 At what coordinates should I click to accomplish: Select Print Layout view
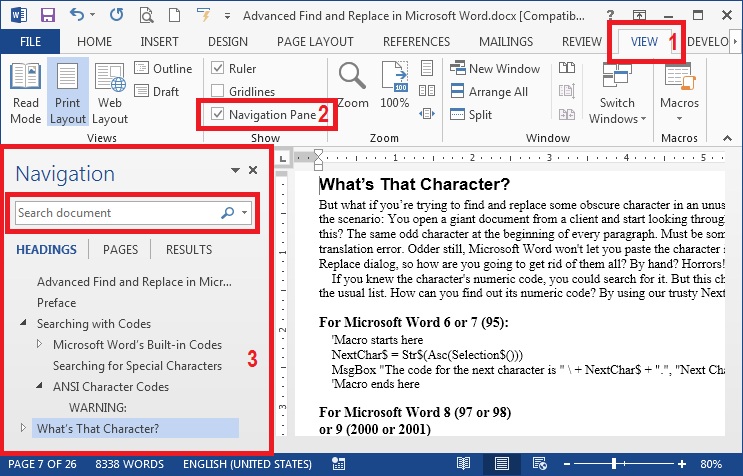[68, 93]
